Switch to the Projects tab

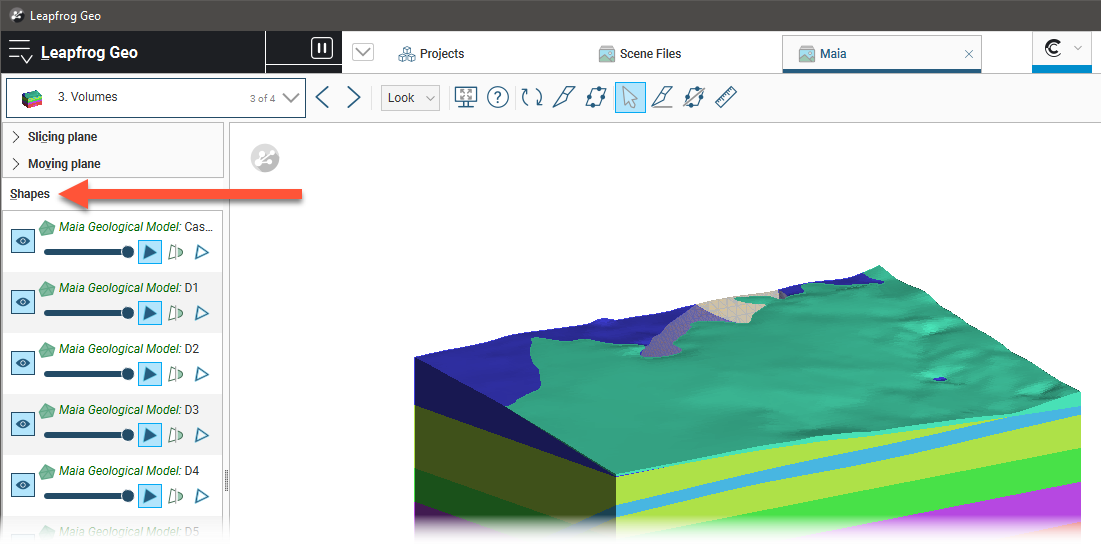tap(431, 53)
